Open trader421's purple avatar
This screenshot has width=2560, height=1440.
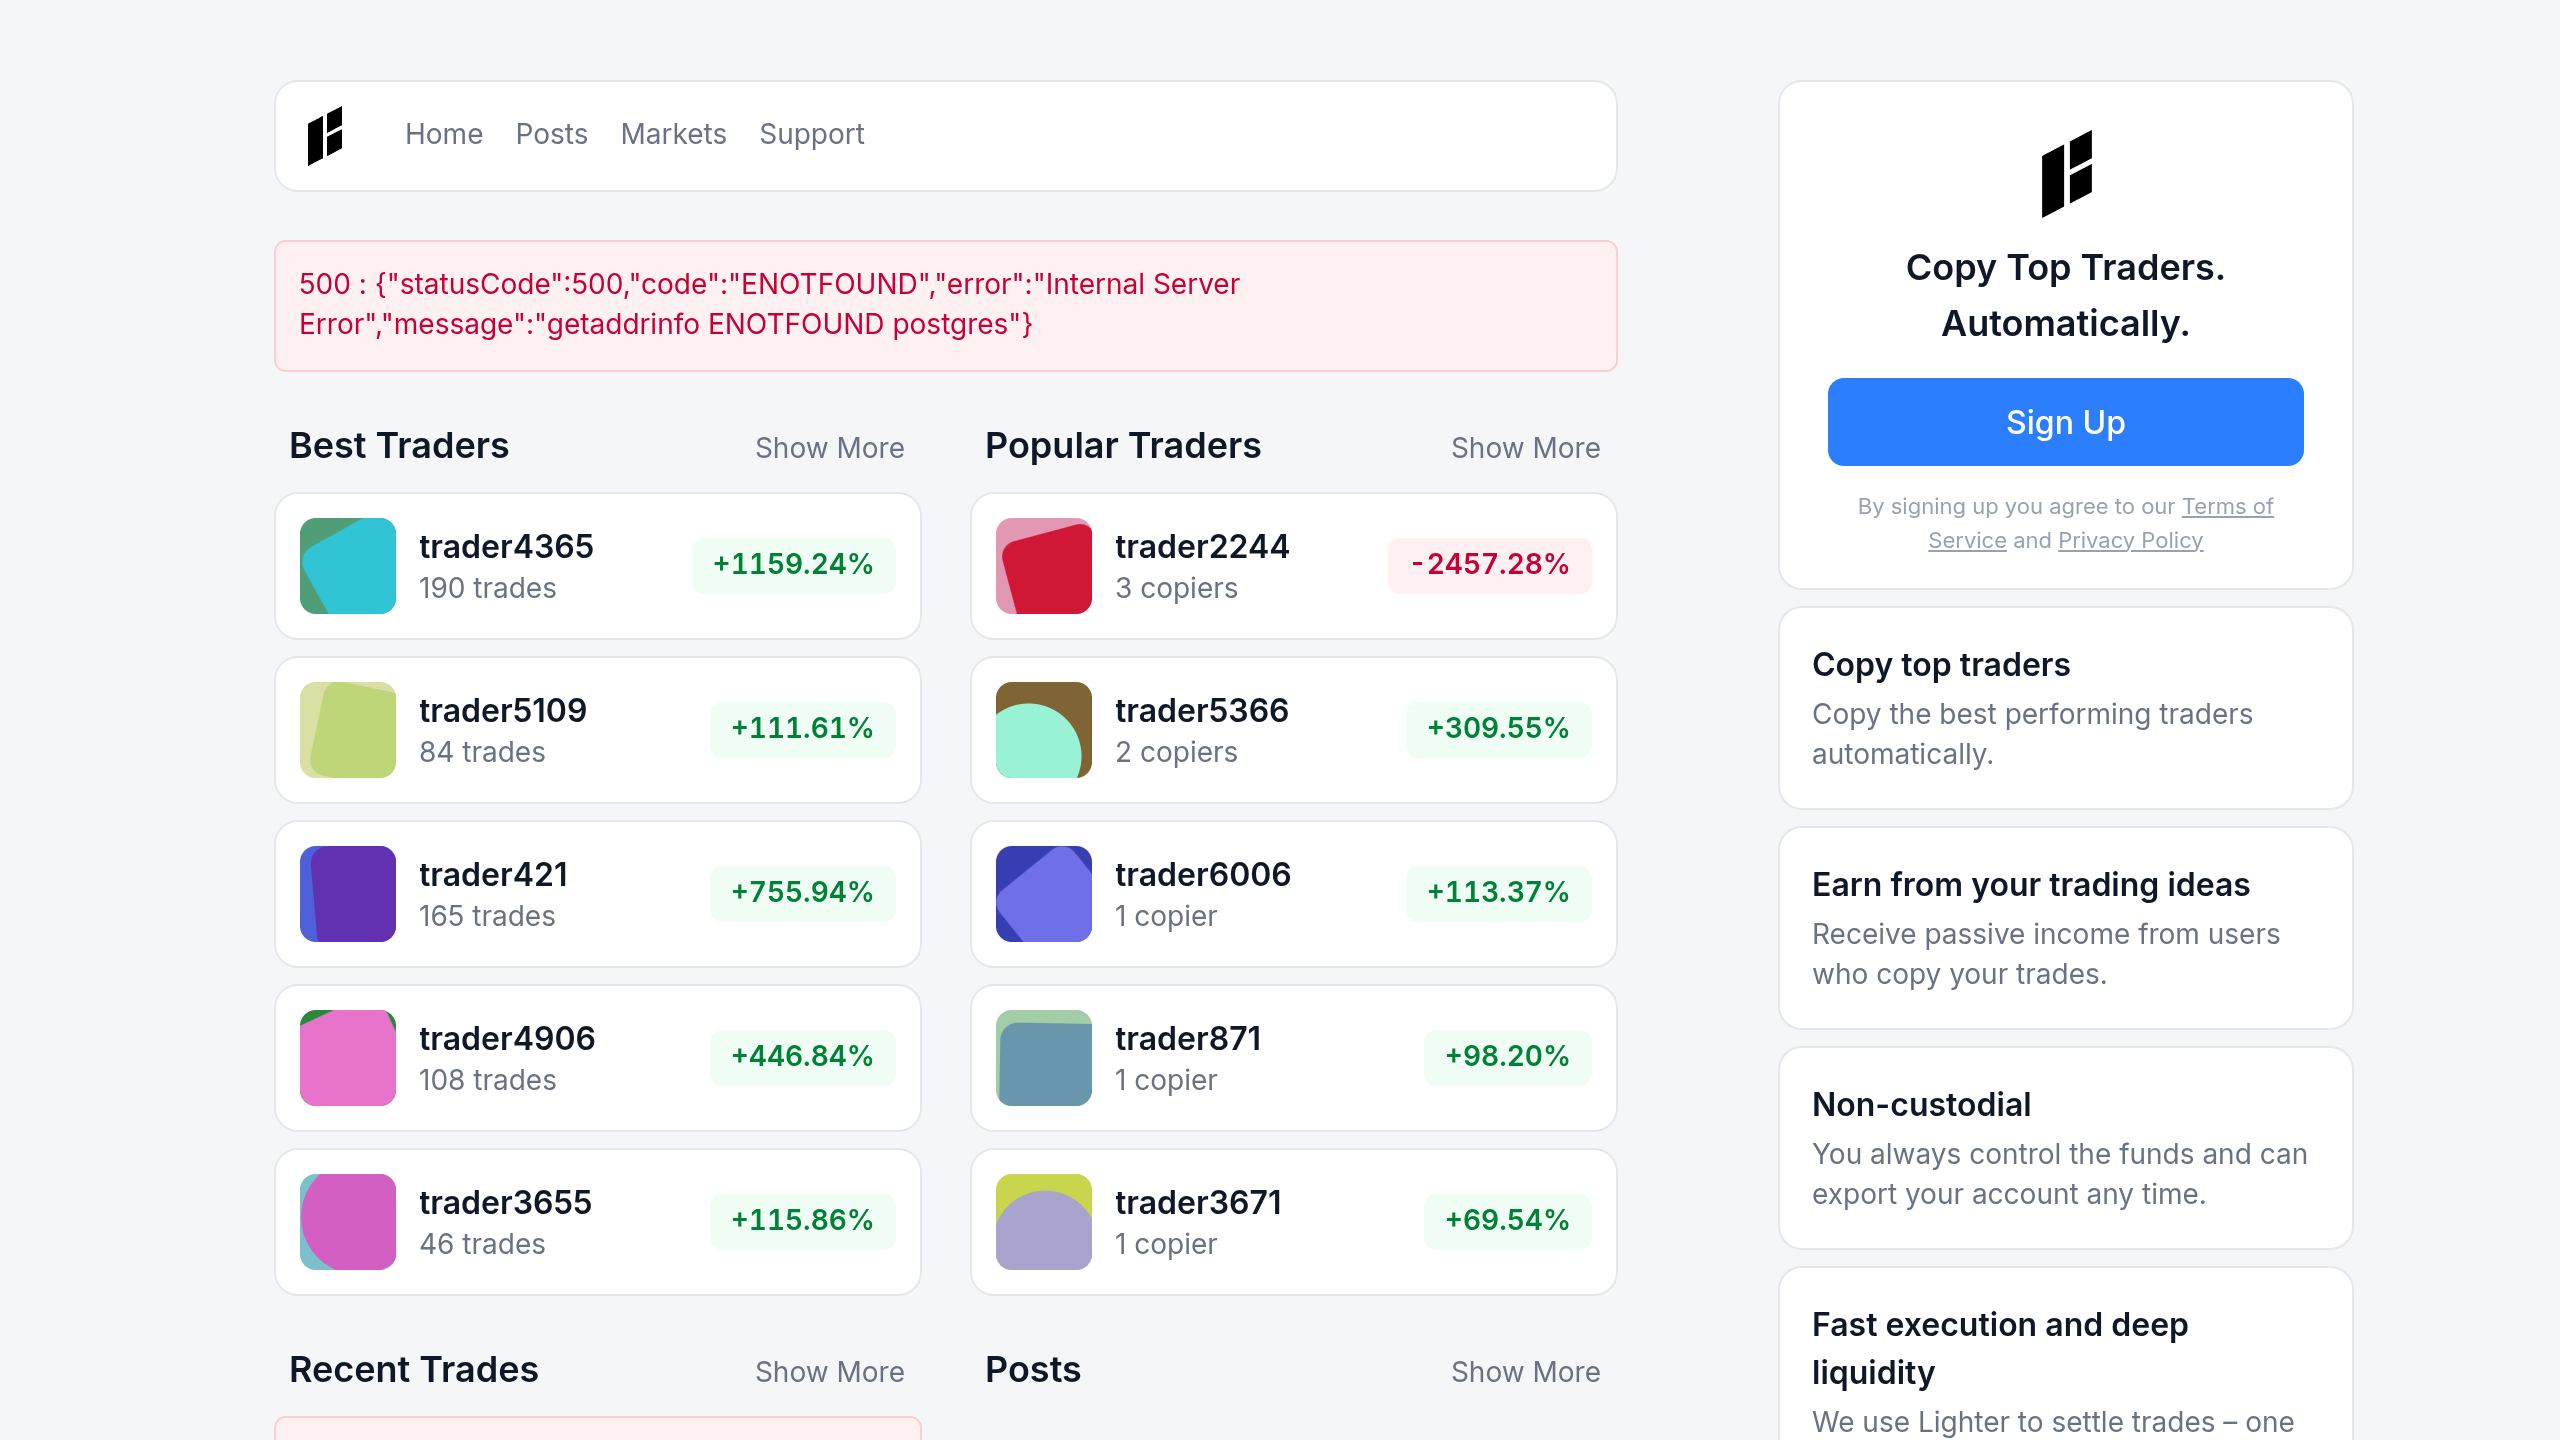click(x=348, y=894)
